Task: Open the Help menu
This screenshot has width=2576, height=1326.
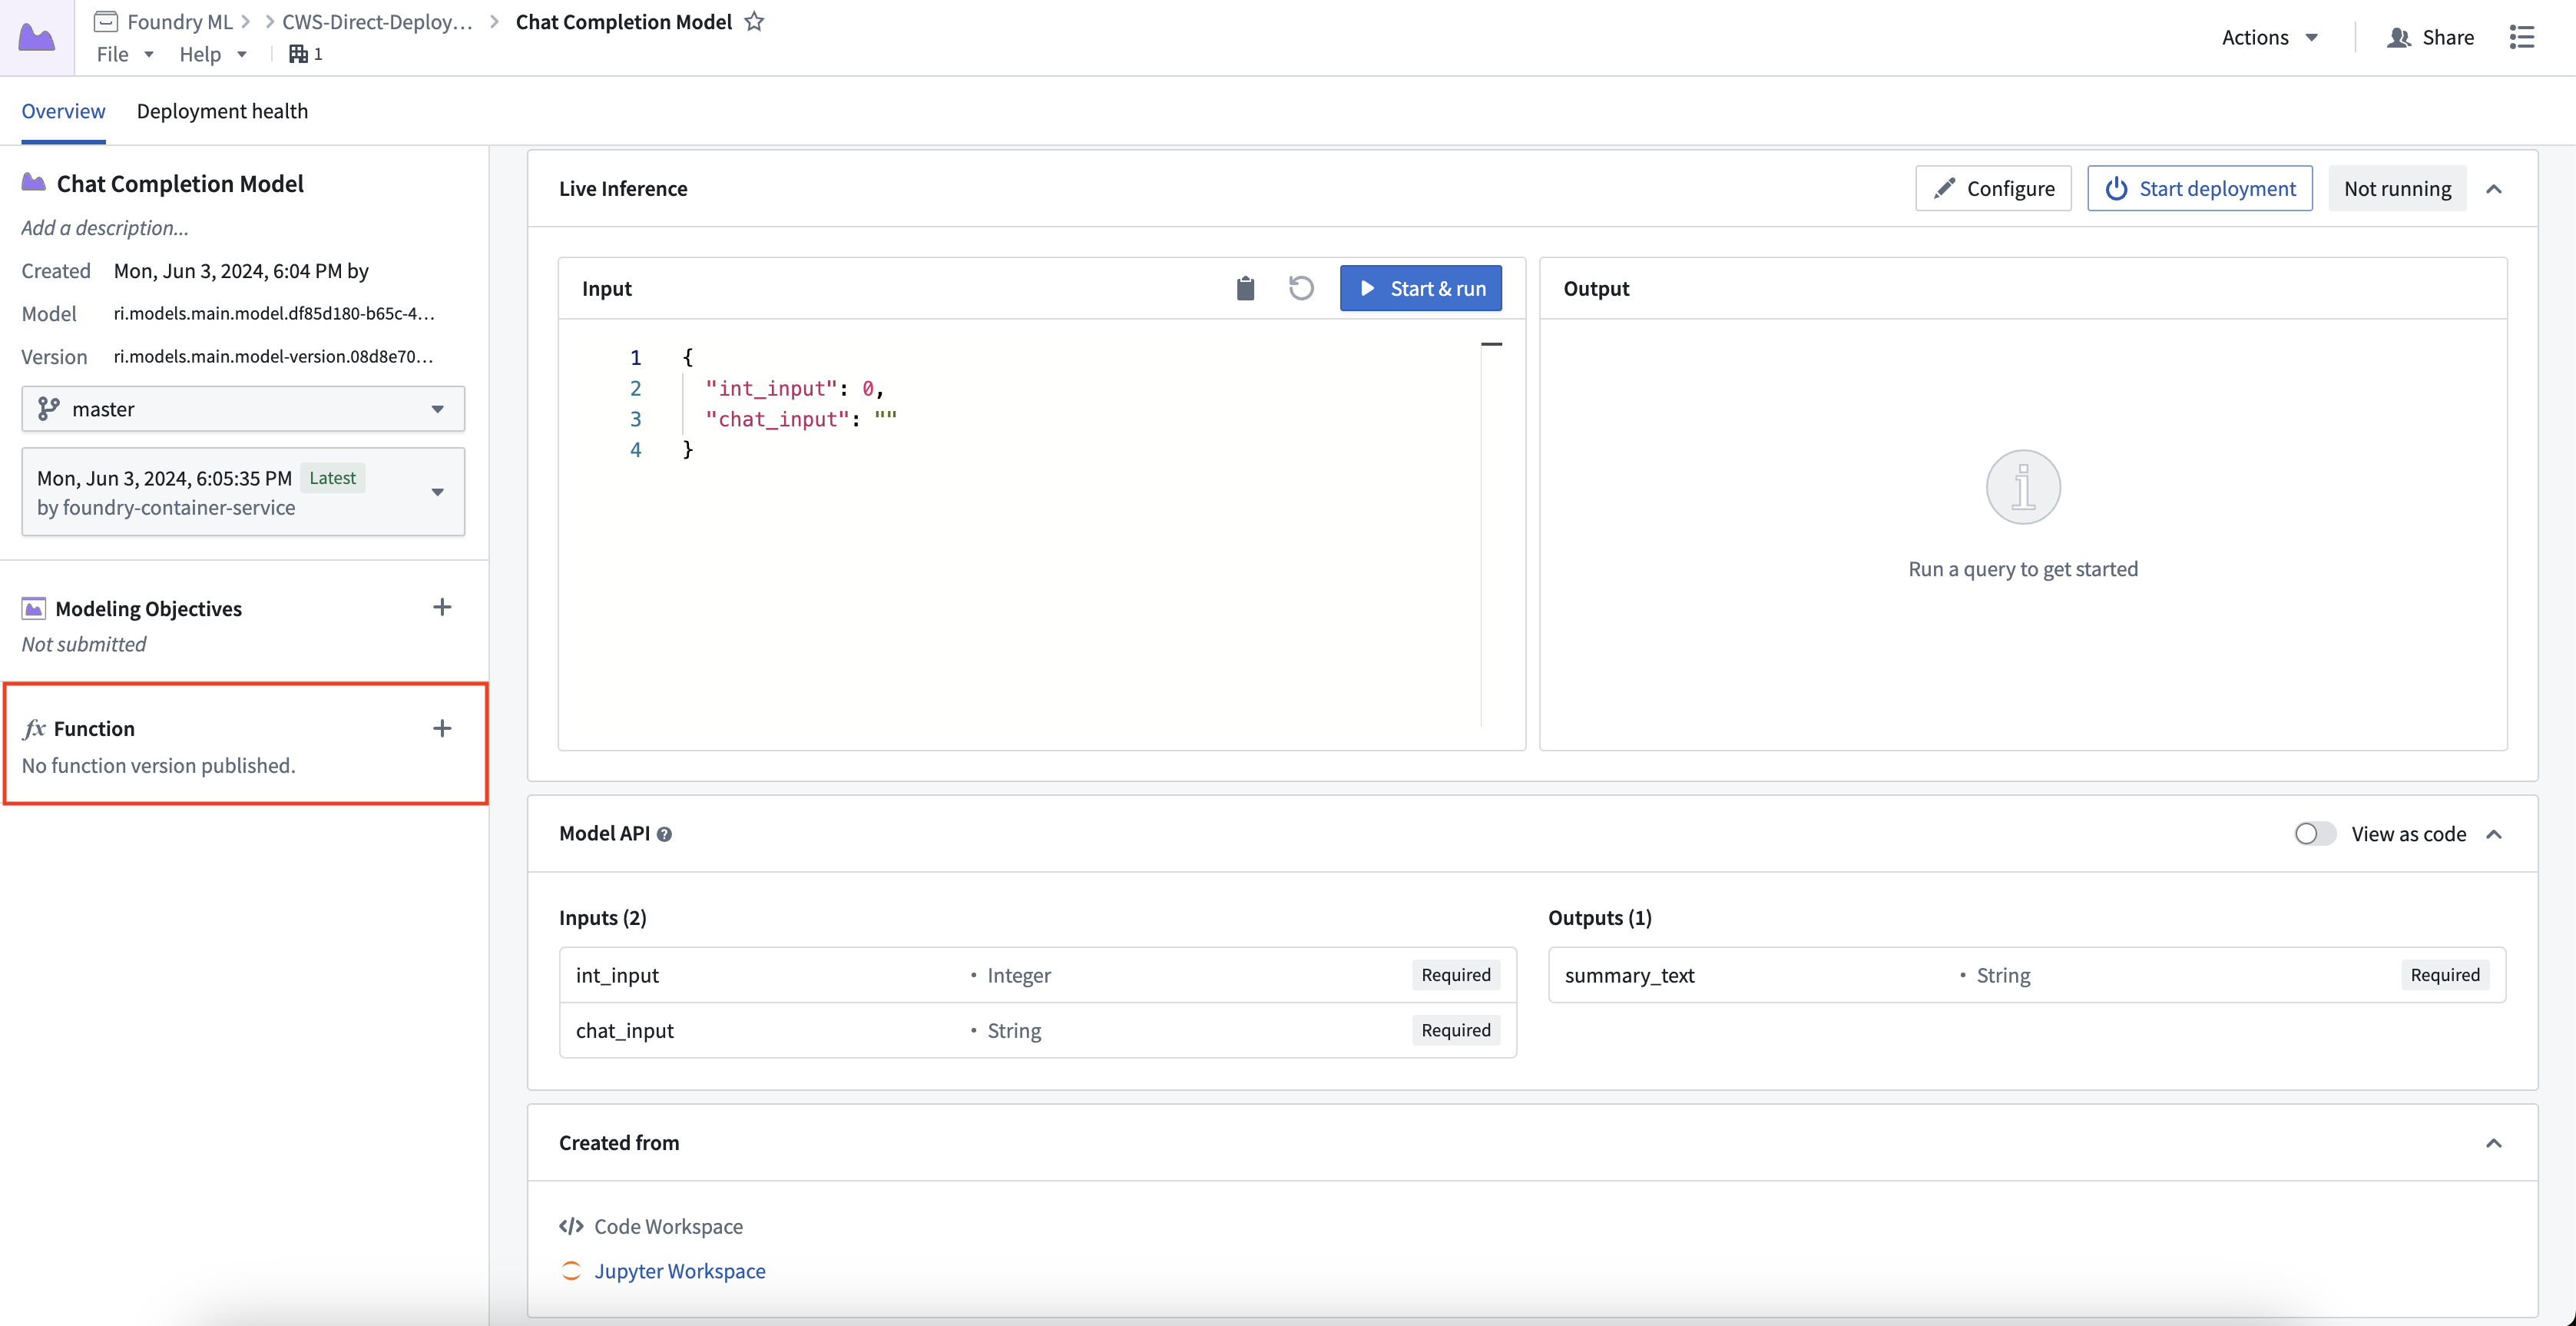Action: coord(213,54)
